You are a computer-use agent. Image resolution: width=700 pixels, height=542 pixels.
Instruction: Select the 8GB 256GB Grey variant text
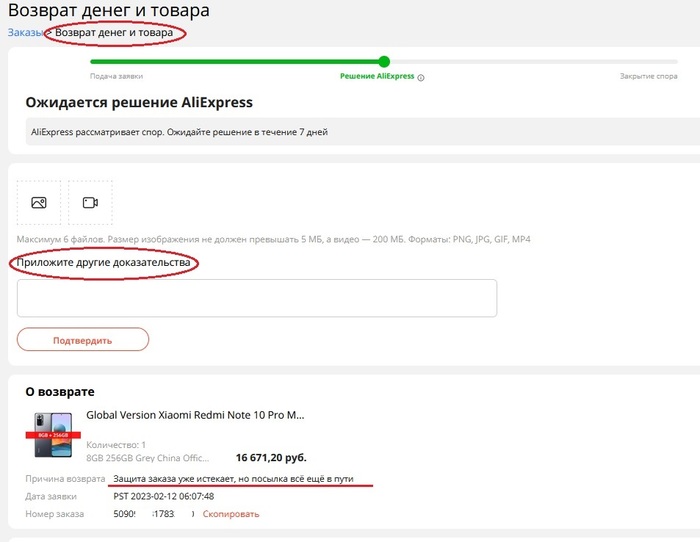coord(147,458)
